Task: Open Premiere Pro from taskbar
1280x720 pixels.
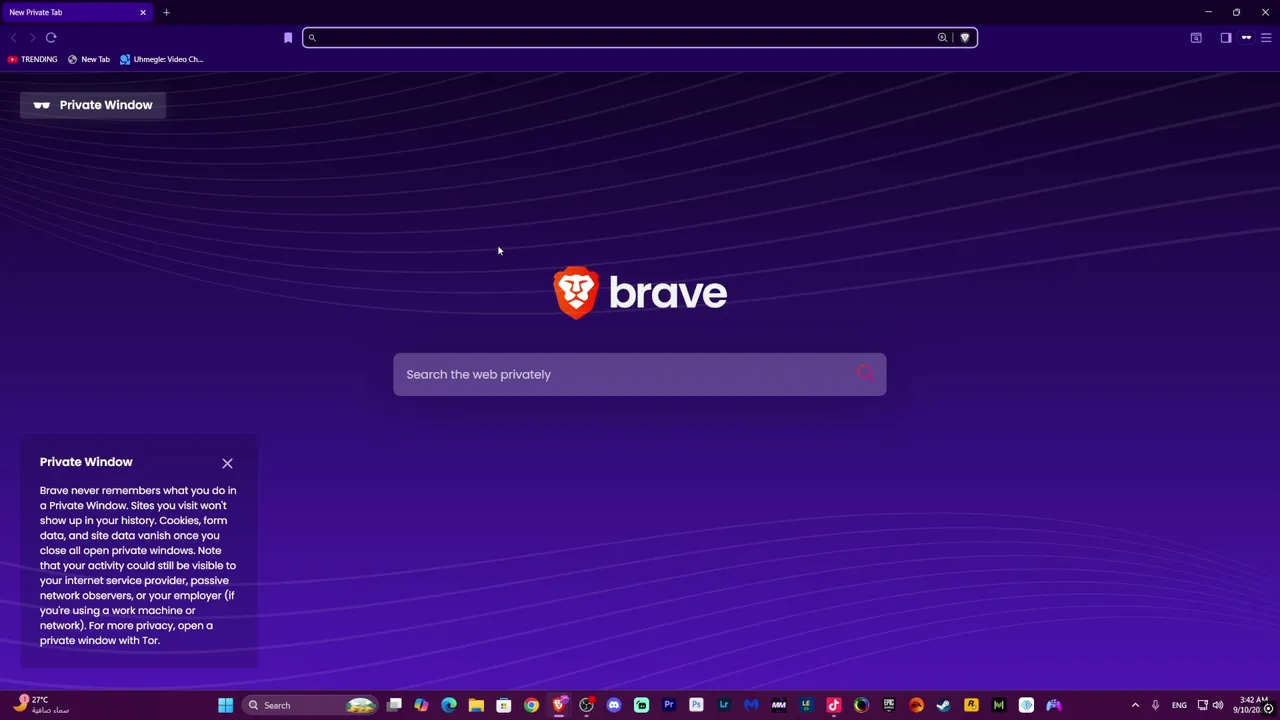Action: click(x=669, y=705)
